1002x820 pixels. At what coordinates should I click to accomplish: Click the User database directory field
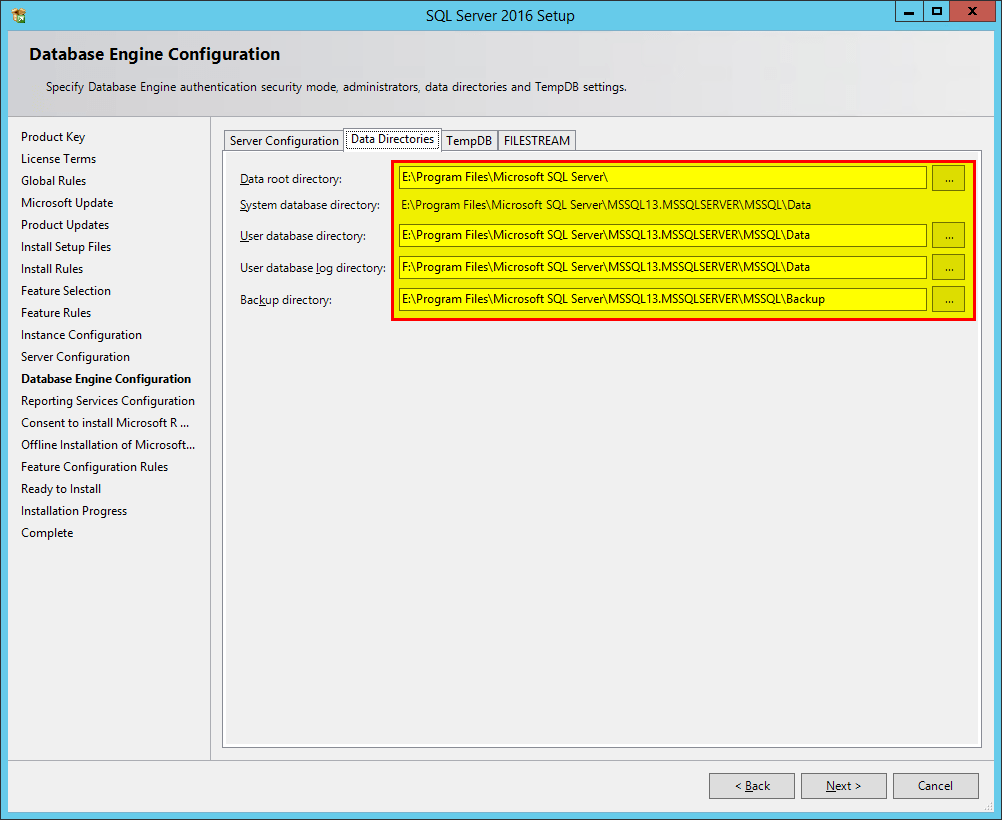click(663, 235)
